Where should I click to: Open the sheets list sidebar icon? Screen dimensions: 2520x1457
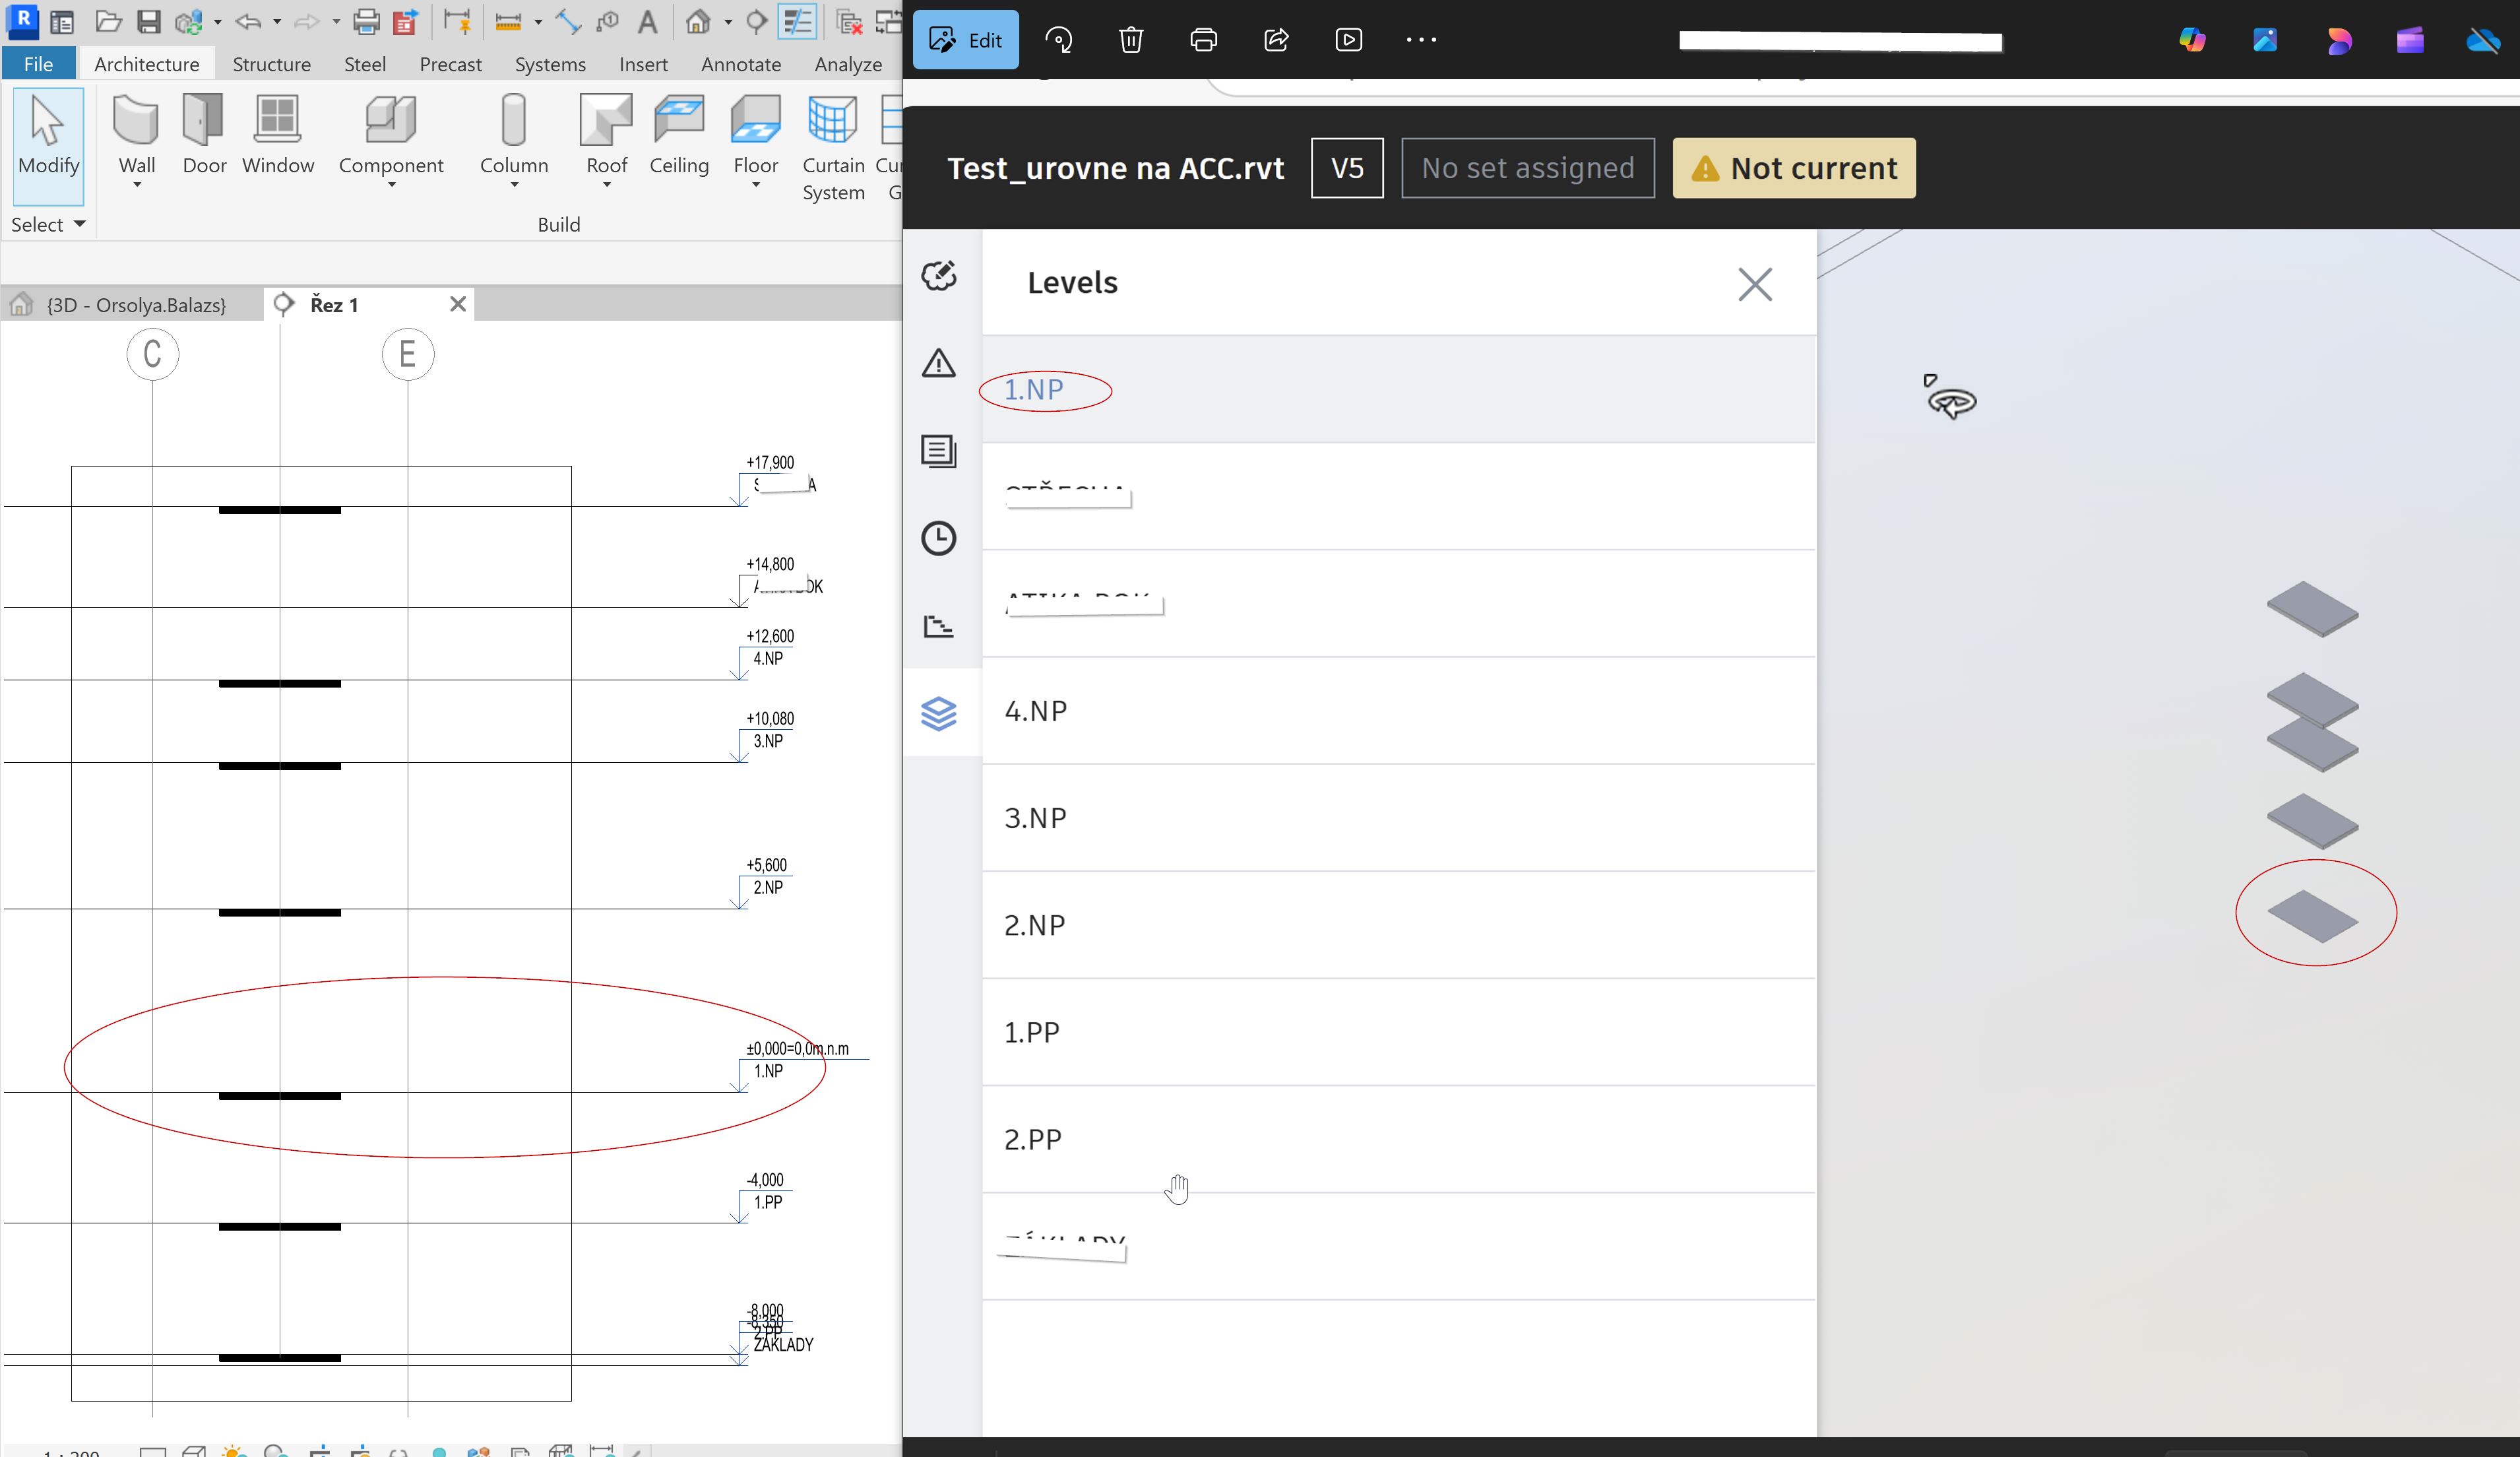pos(938,451)
